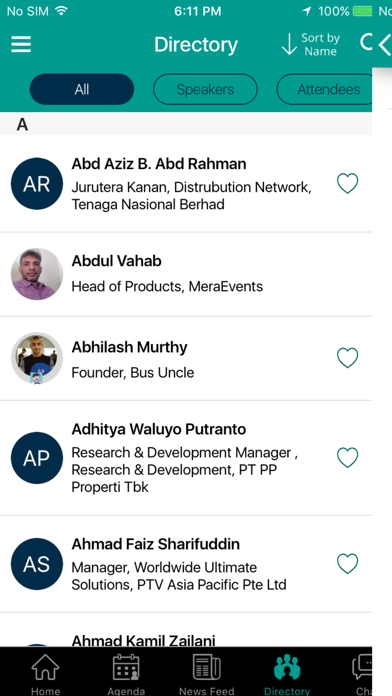The height and width of the screenshot is (696, 392).
Task: Open Abdul Vahab's profile photo
Action: [37, 274]
